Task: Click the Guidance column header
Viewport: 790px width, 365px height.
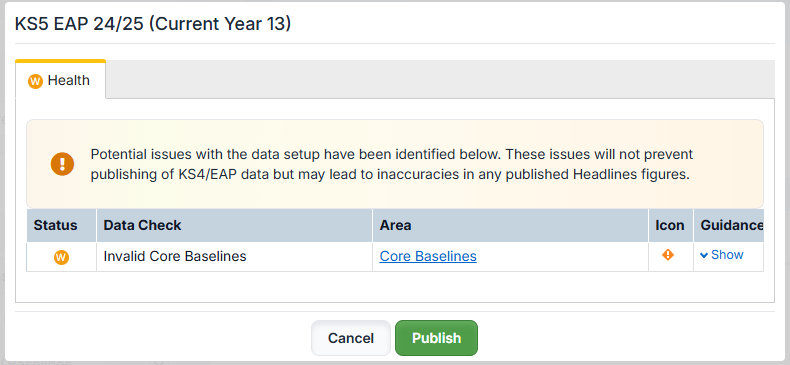Action: 732,225
